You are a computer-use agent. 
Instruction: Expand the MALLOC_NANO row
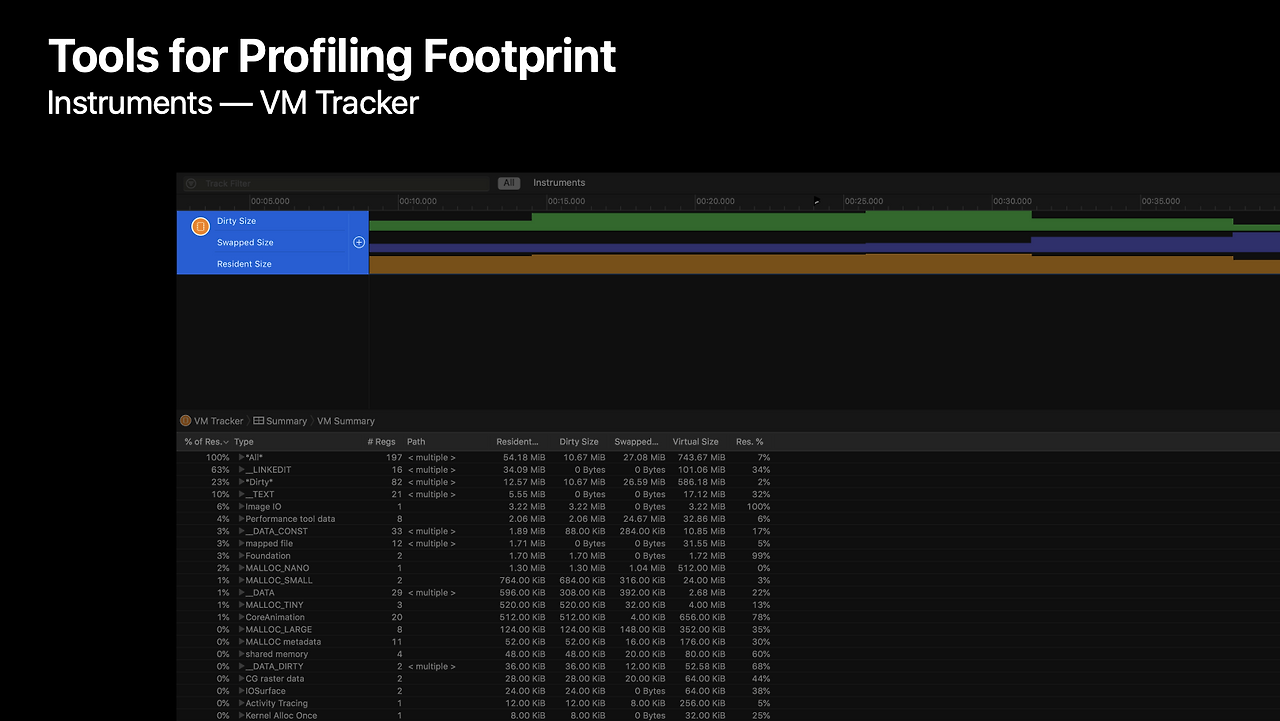tap(241, 568)
